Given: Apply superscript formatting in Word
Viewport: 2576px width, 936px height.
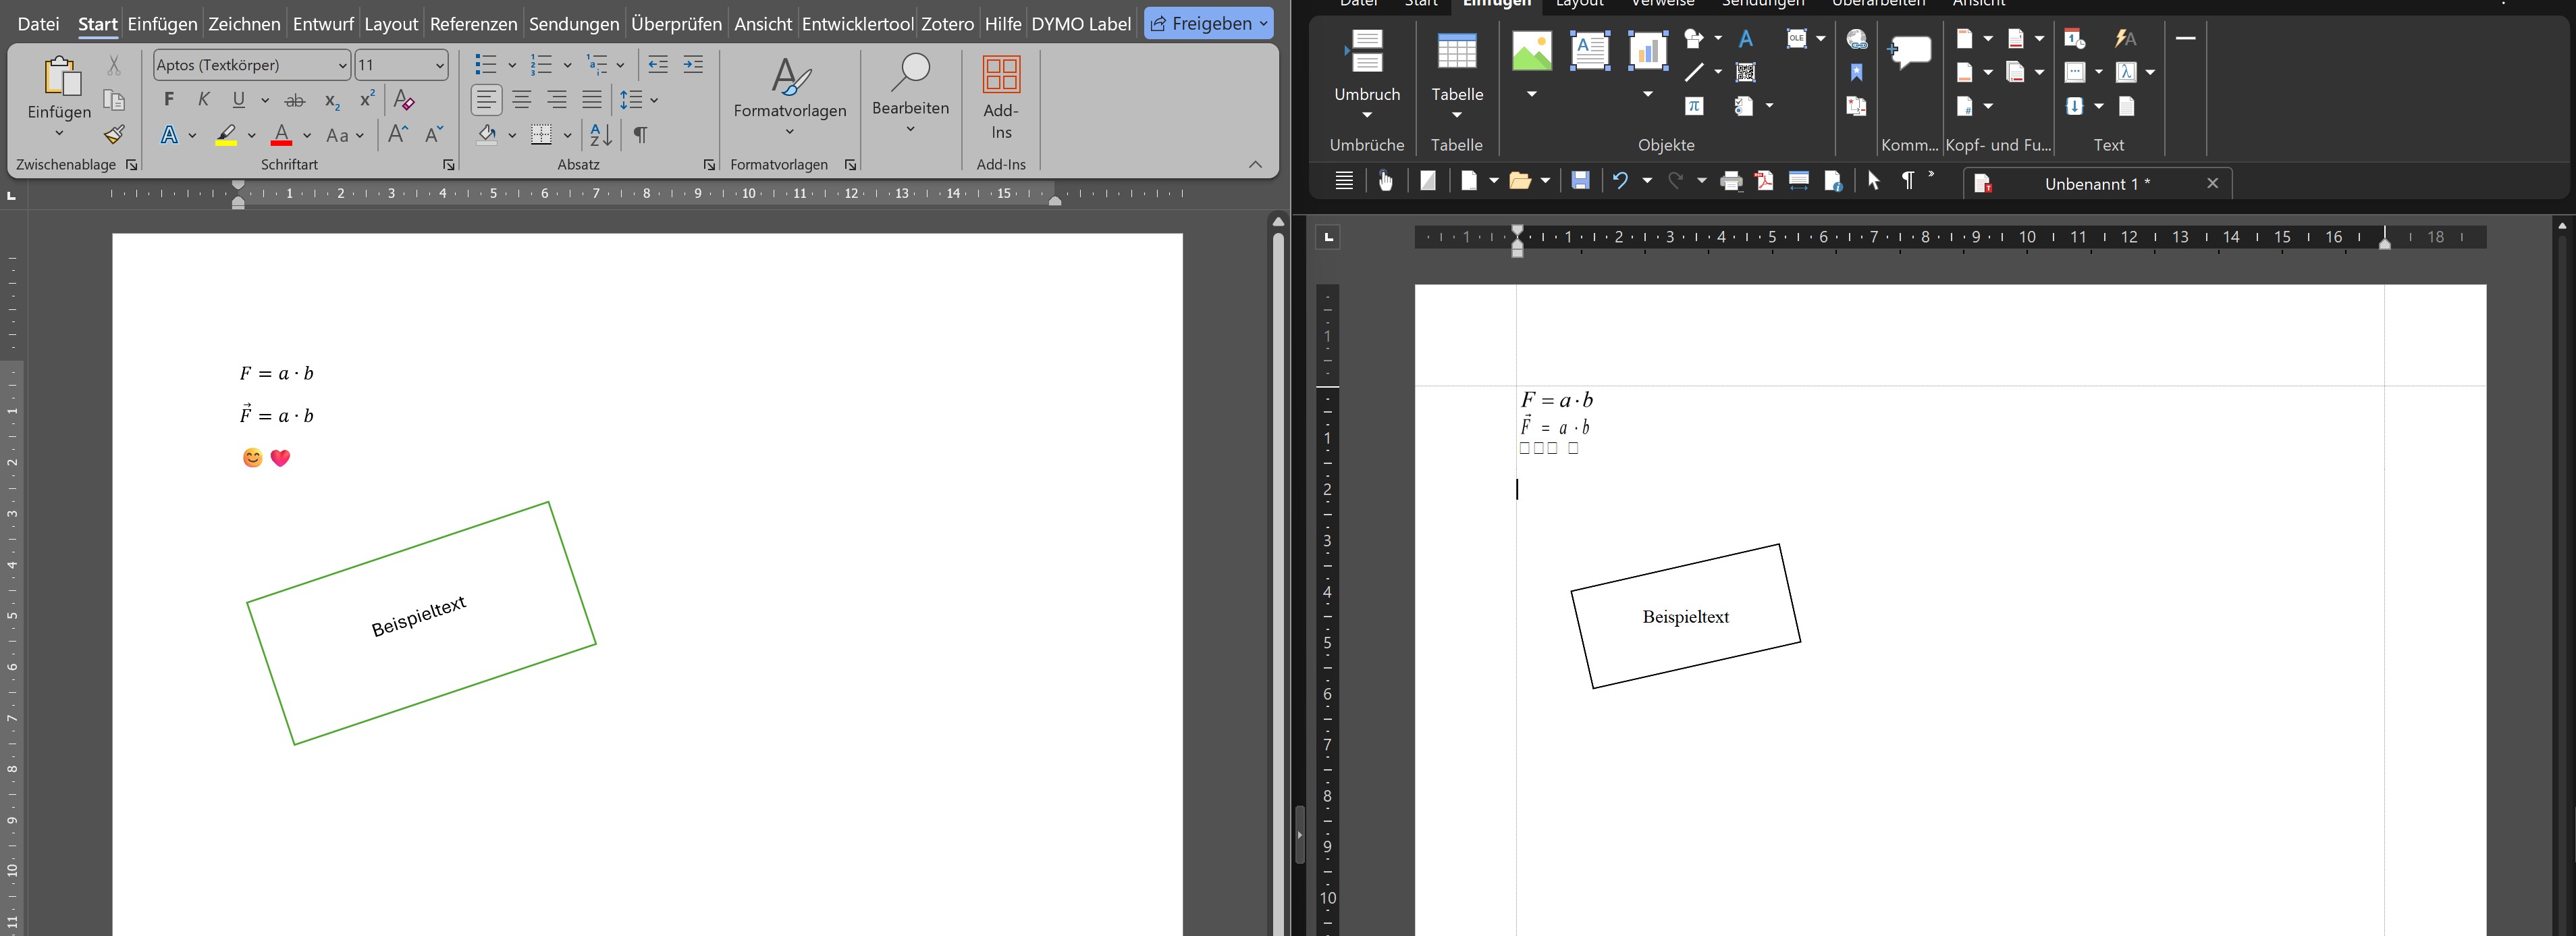Looking at the screenshot, I should pos(367,99).
